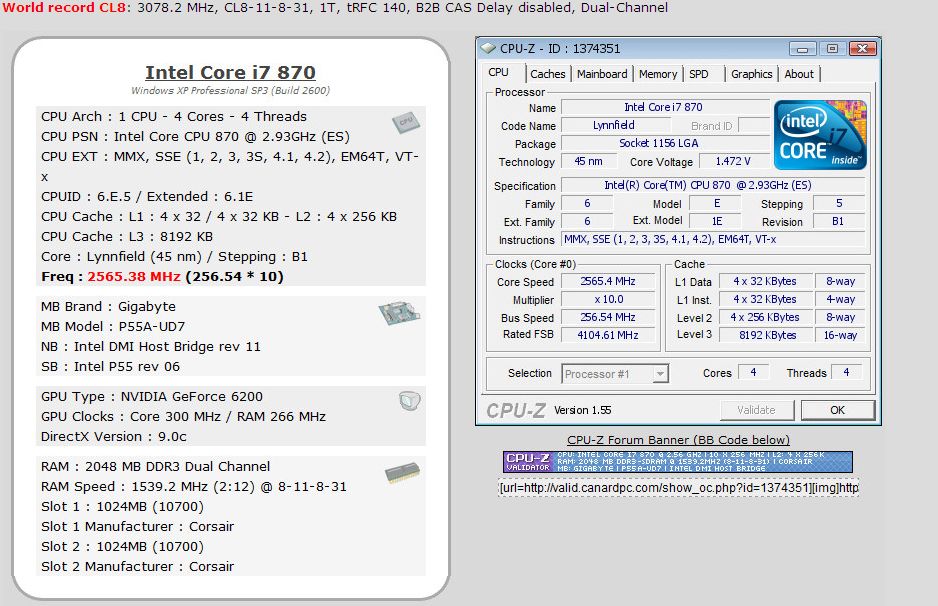The width and height of the screenshot is (938, 606).
Task: Switch to the Caches tab
Action: click(547, 74)
